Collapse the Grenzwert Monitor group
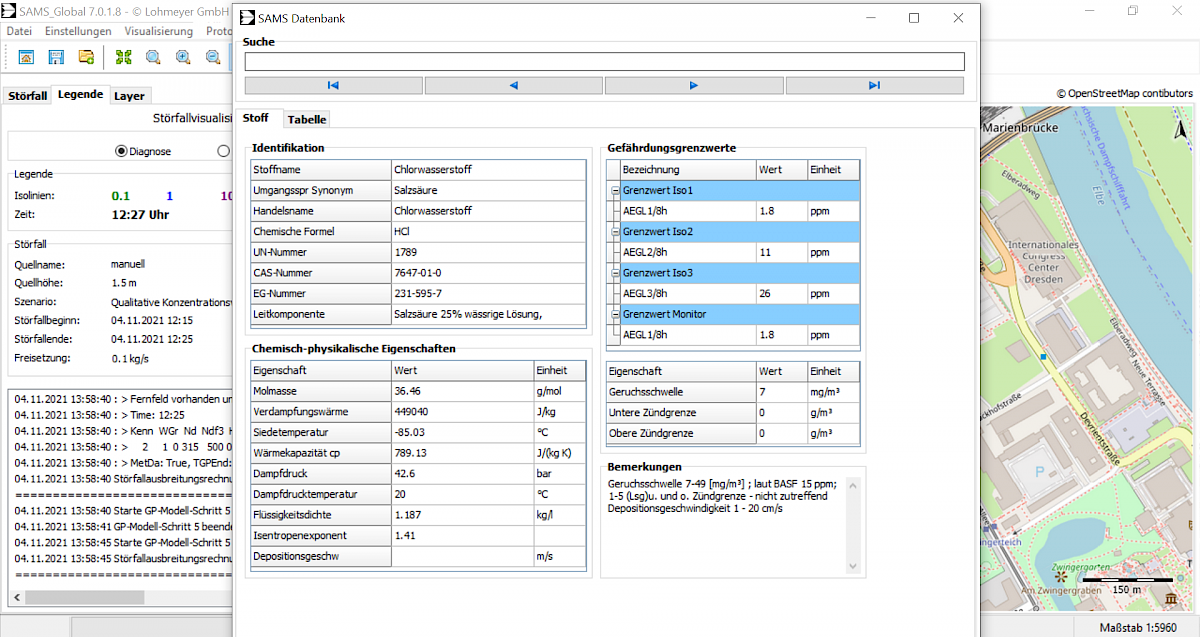This screenshot has height=637, width=1200. [x=615, y=315]
